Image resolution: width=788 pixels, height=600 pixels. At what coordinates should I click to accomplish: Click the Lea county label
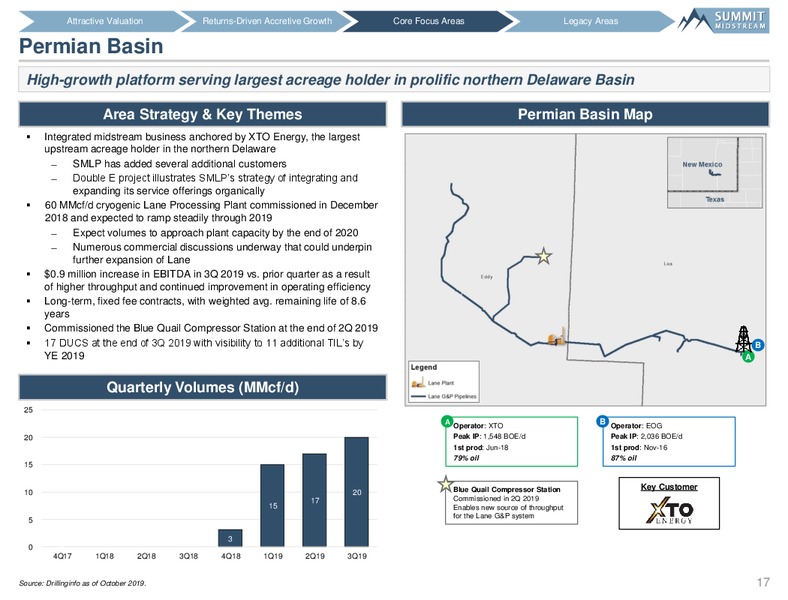668,263
